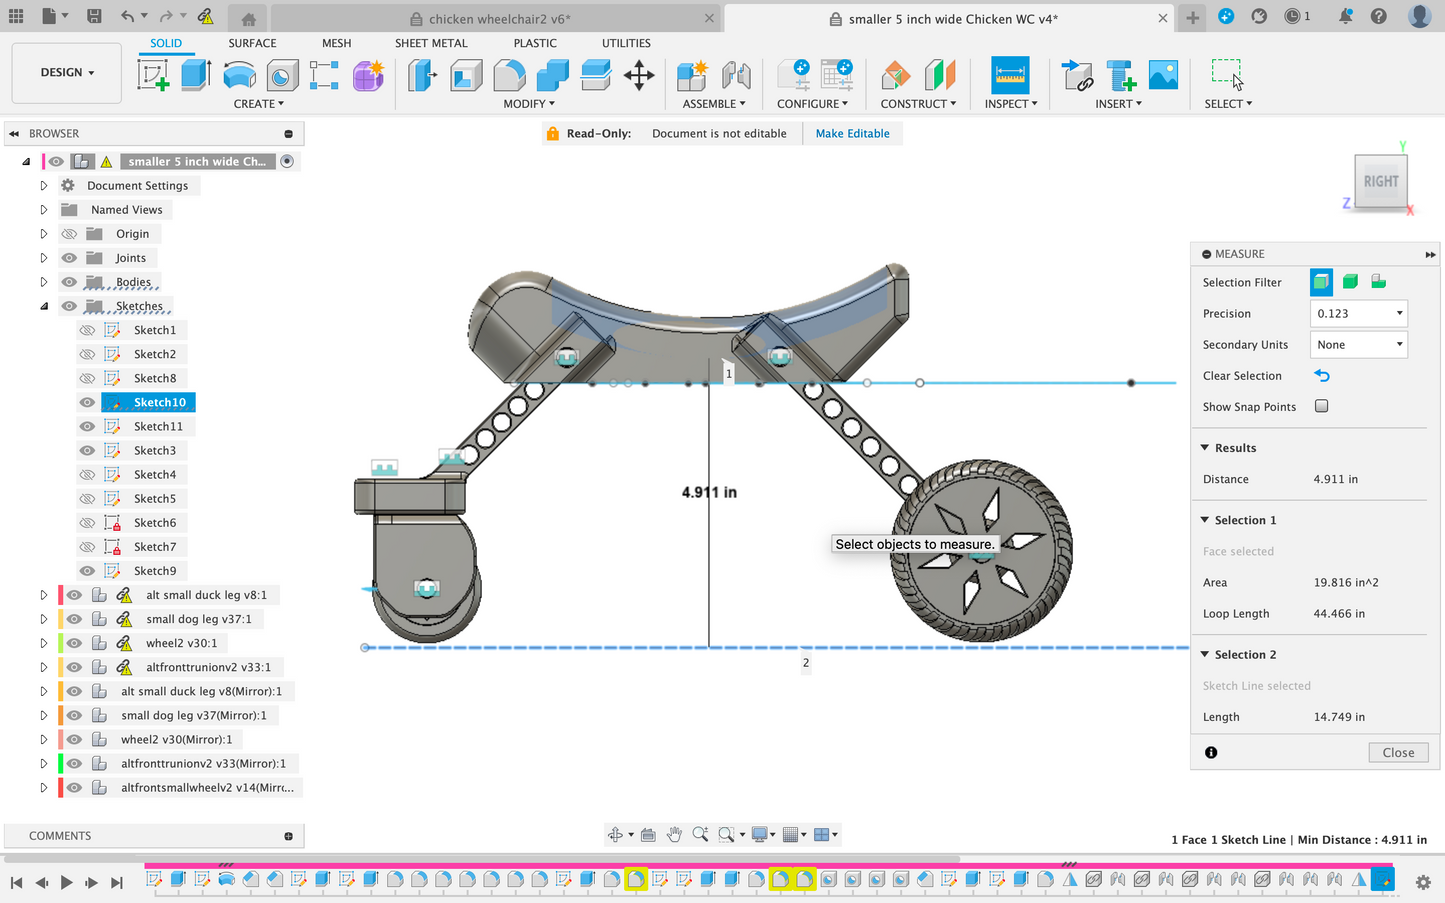This screenshot has width=1445, height=903.
Task: Click the Create Sketch tool icon
Action: point(153,75)
